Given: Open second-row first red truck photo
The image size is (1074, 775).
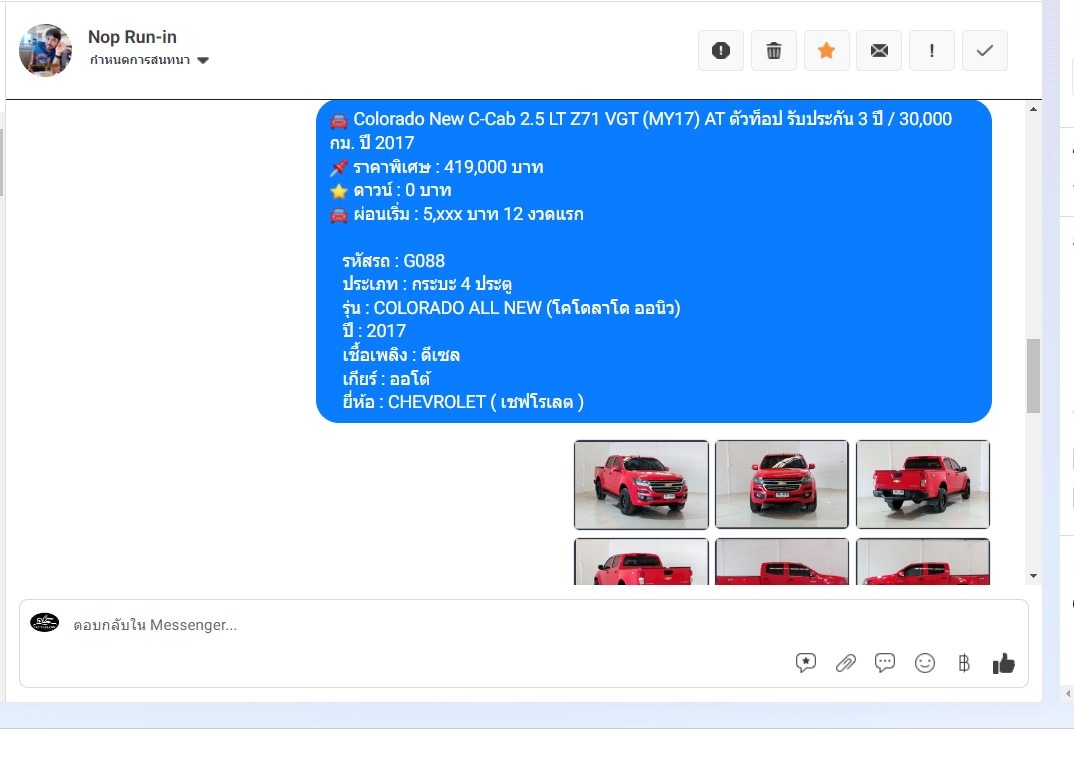Looking at the screenshot, I should click(x=641, y=561).
